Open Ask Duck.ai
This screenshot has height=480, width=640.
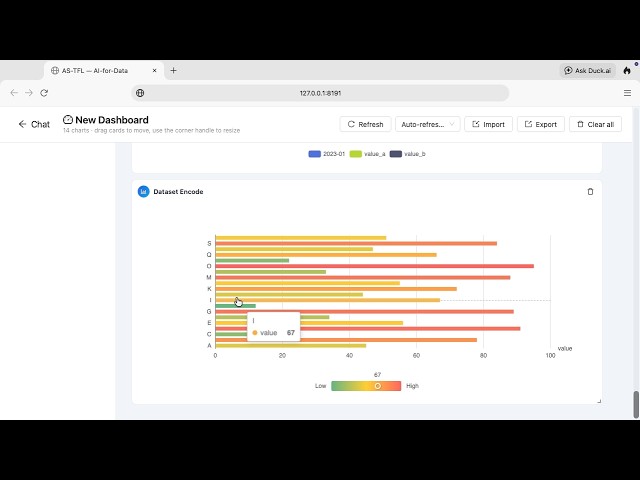pos(587,71)
